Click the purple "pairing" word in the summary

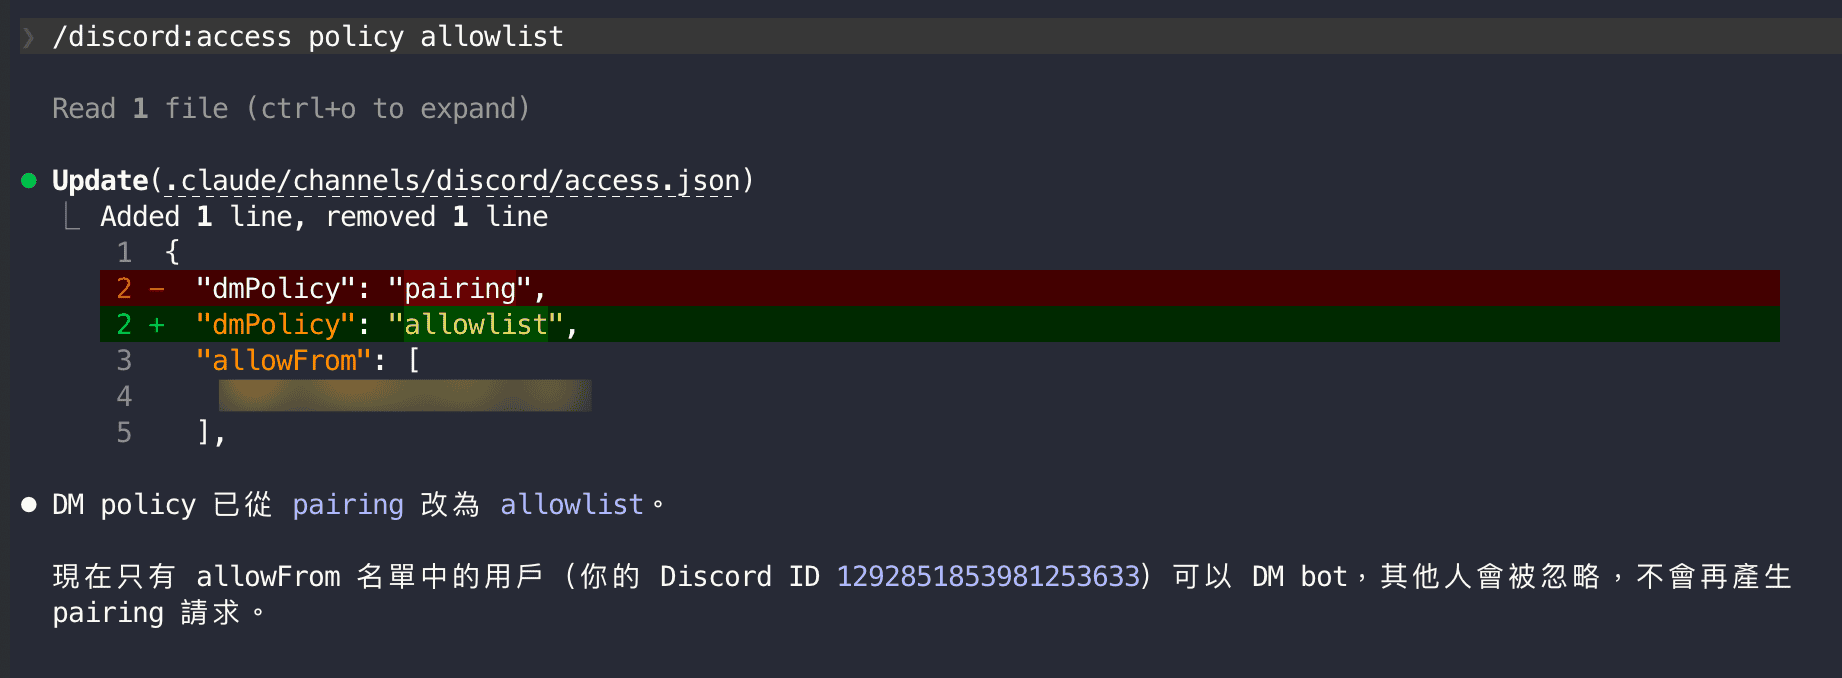348,505
